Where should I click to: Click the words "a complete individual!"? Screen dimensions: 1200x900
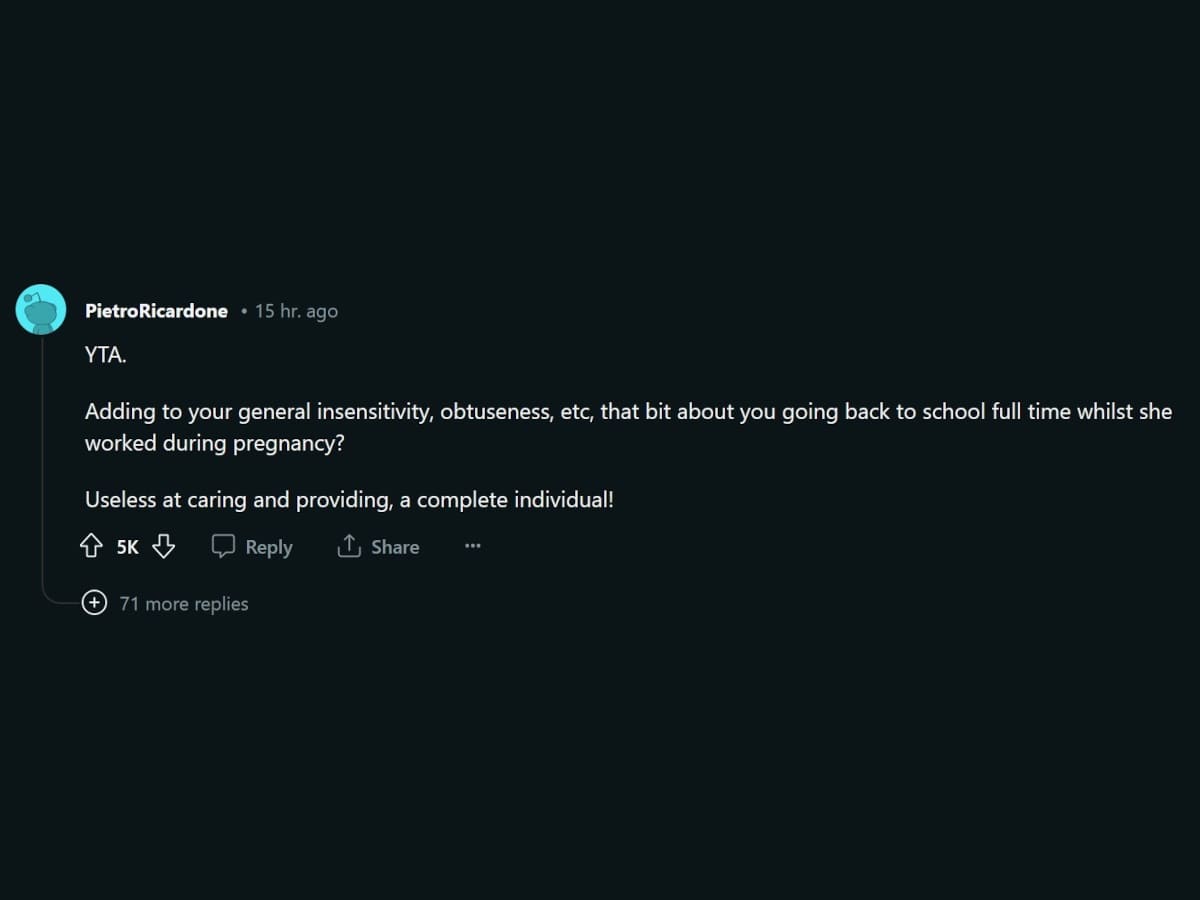click(507, 500)
